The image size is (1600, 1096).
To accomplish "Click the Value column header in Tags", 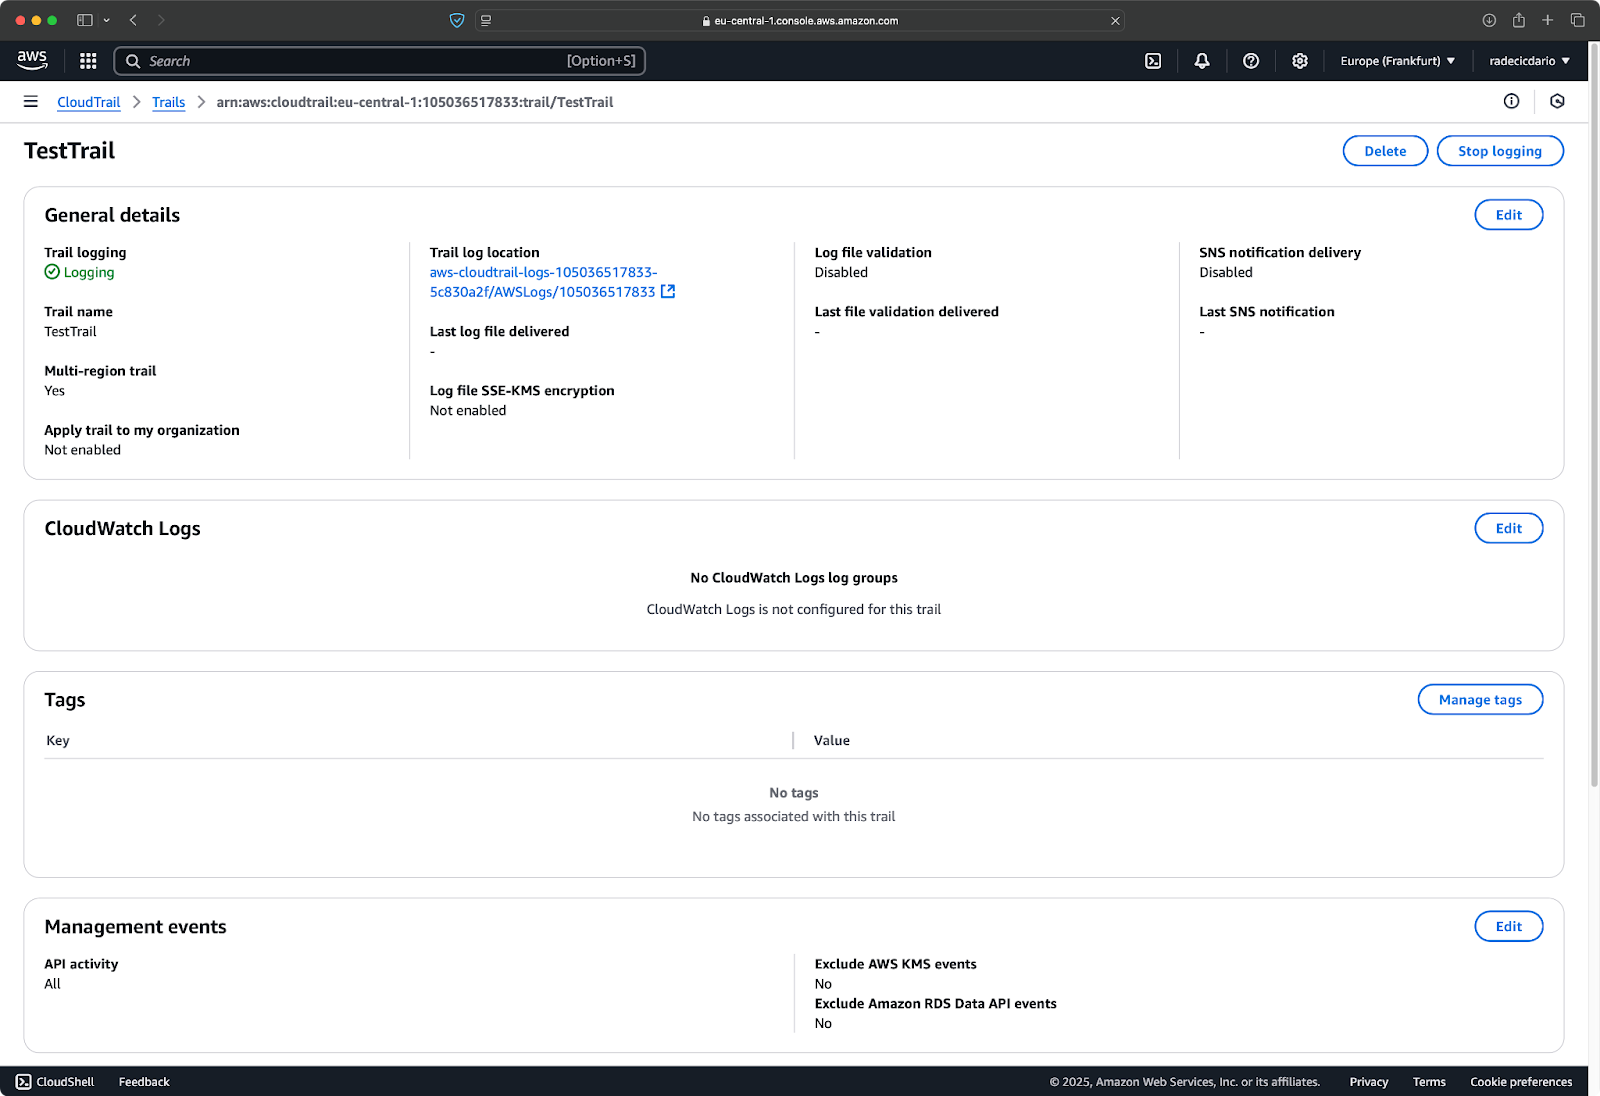I will [x=832, y=740].
